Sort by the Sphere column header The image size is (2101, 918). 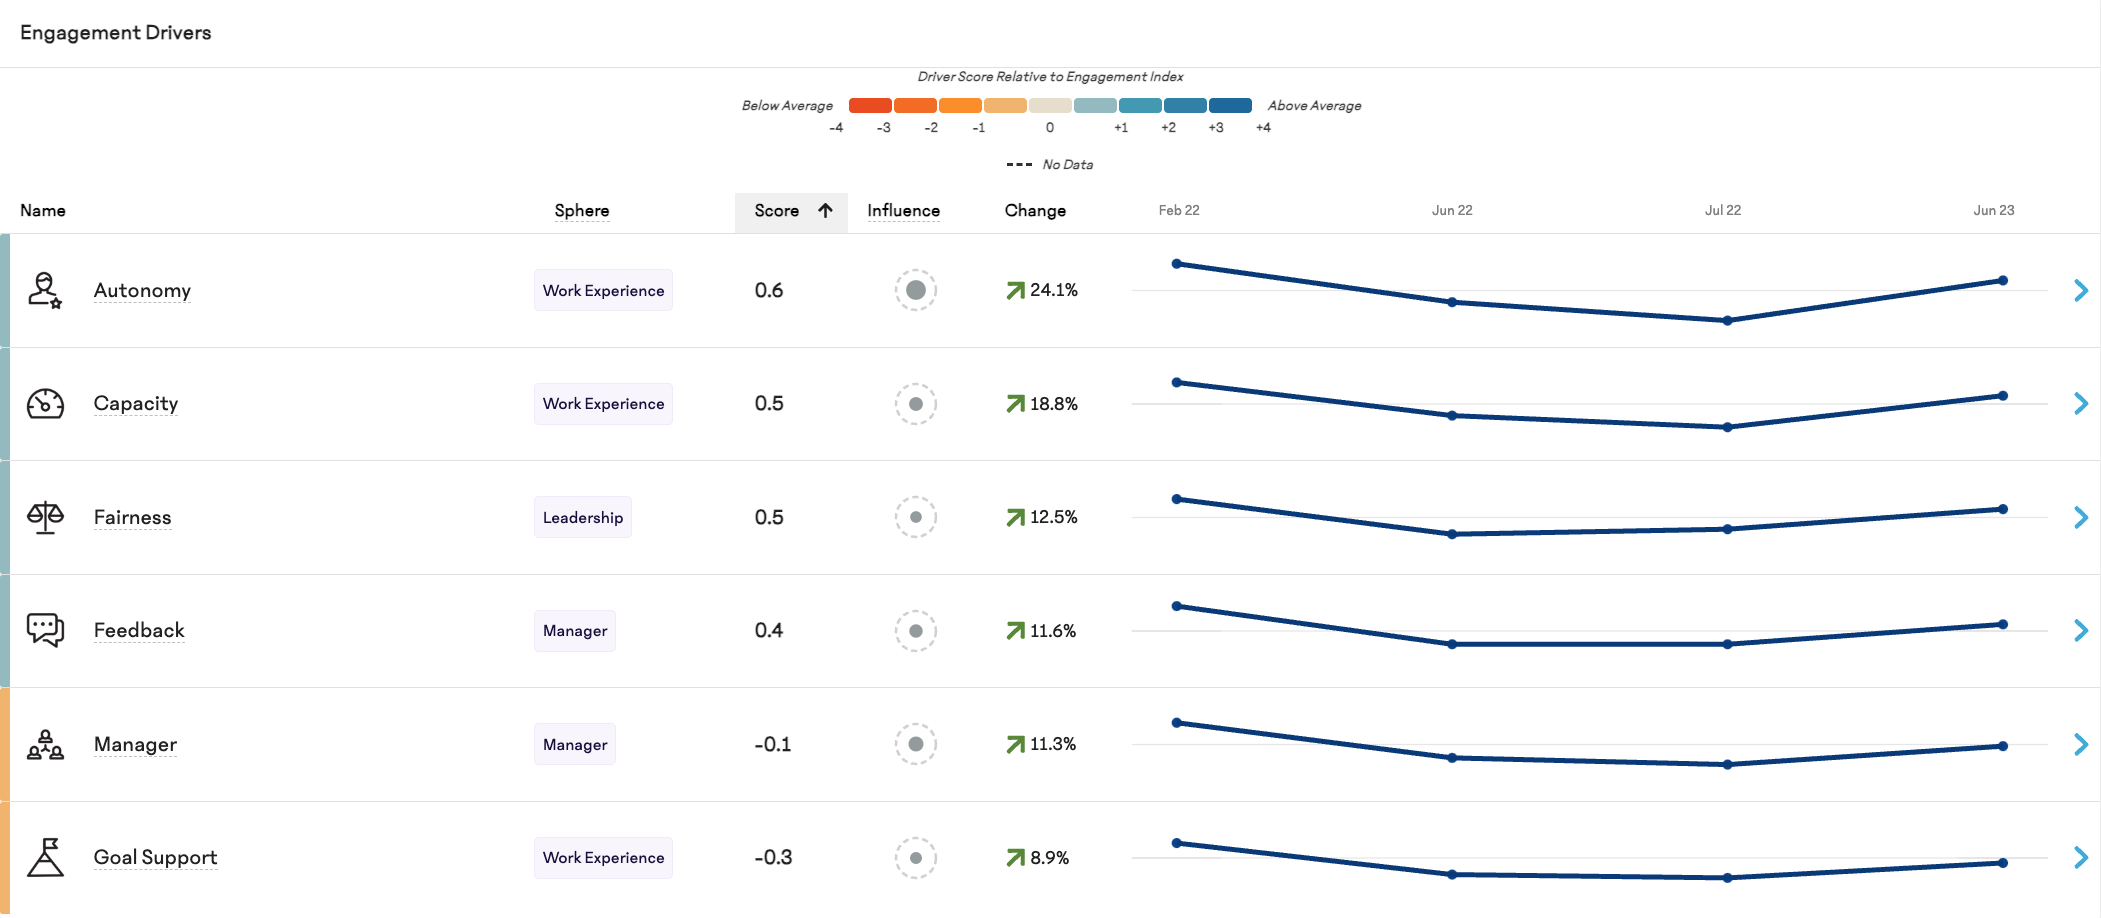click(x=582, y=211)
